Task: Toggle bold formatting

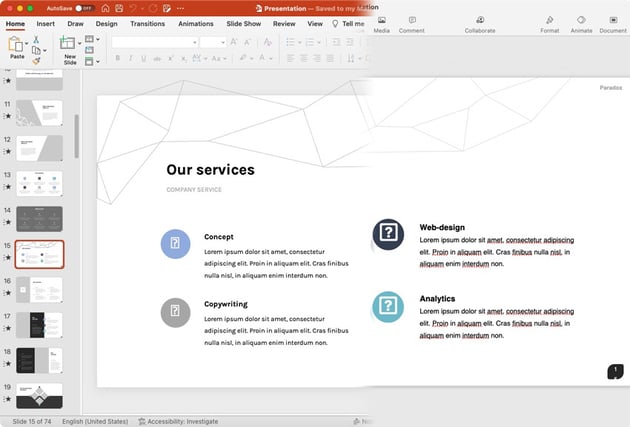Action: pyautogui.click(x=116, y=59)
